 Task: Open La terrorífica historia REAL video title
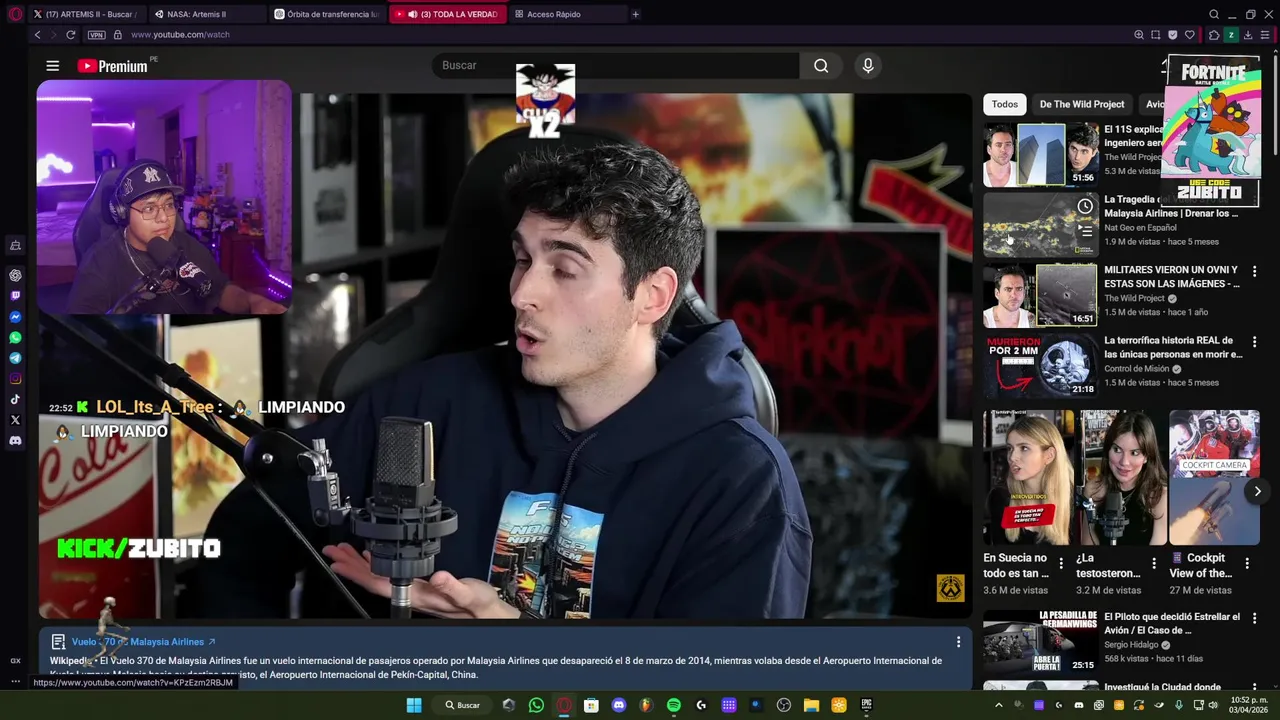(1173, 347)
